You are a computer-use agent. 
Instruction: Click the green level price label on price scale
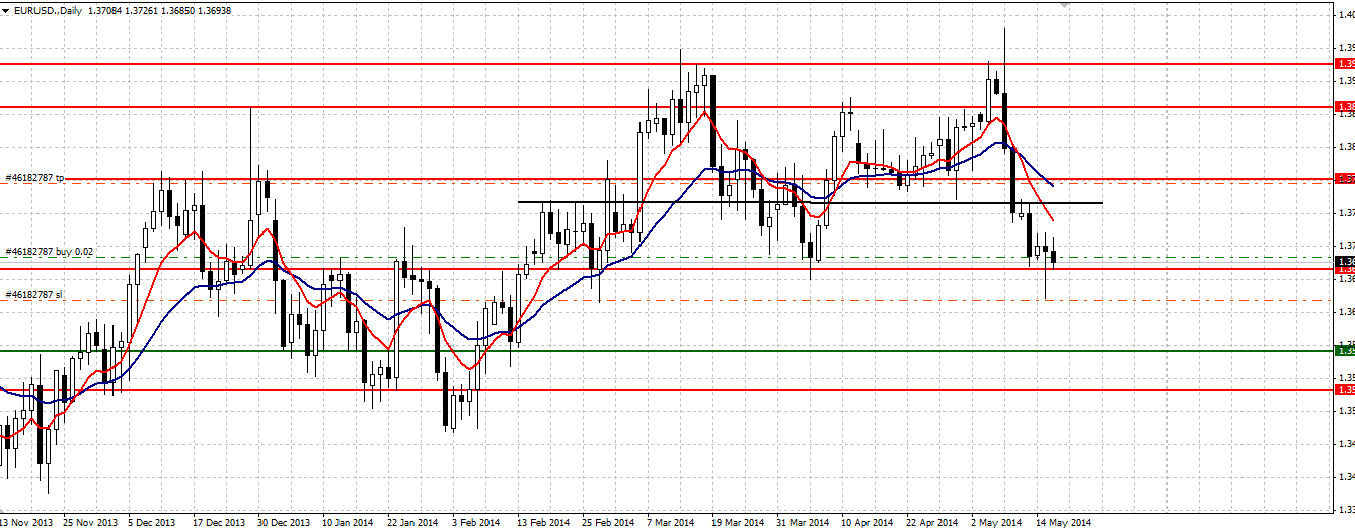[1345, 349]
